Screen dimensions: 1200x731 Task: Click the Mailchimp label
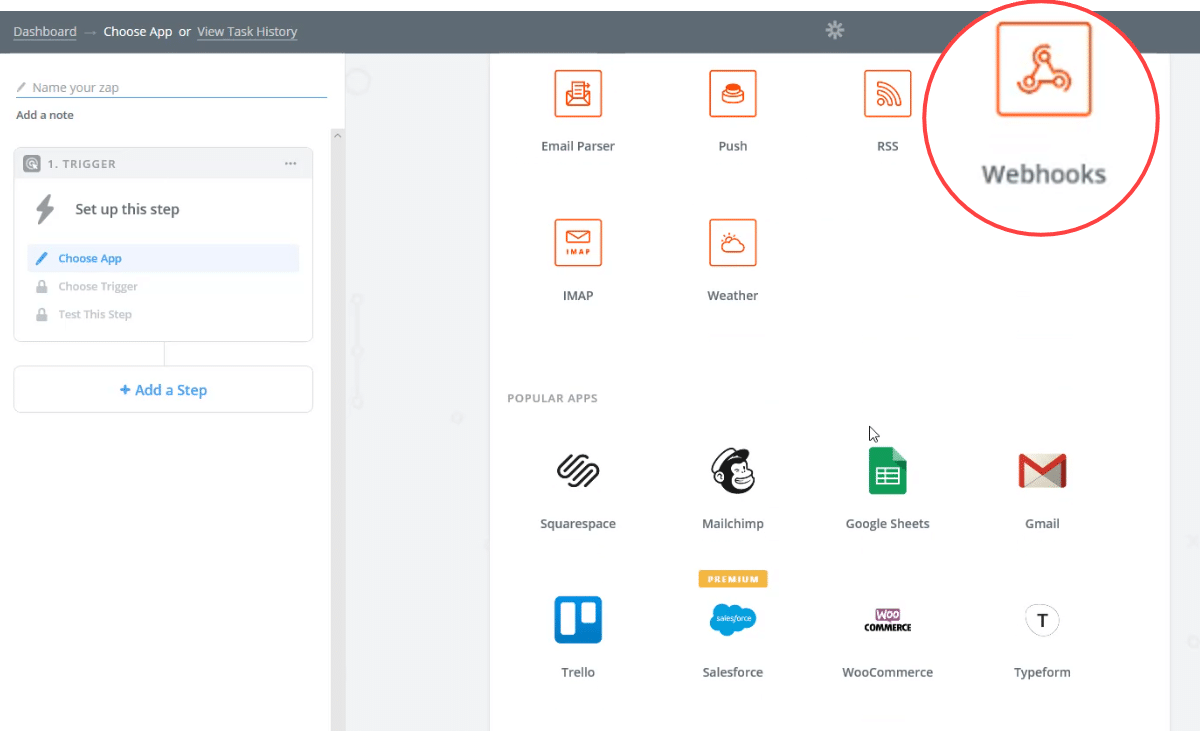[x=733, y=524]
